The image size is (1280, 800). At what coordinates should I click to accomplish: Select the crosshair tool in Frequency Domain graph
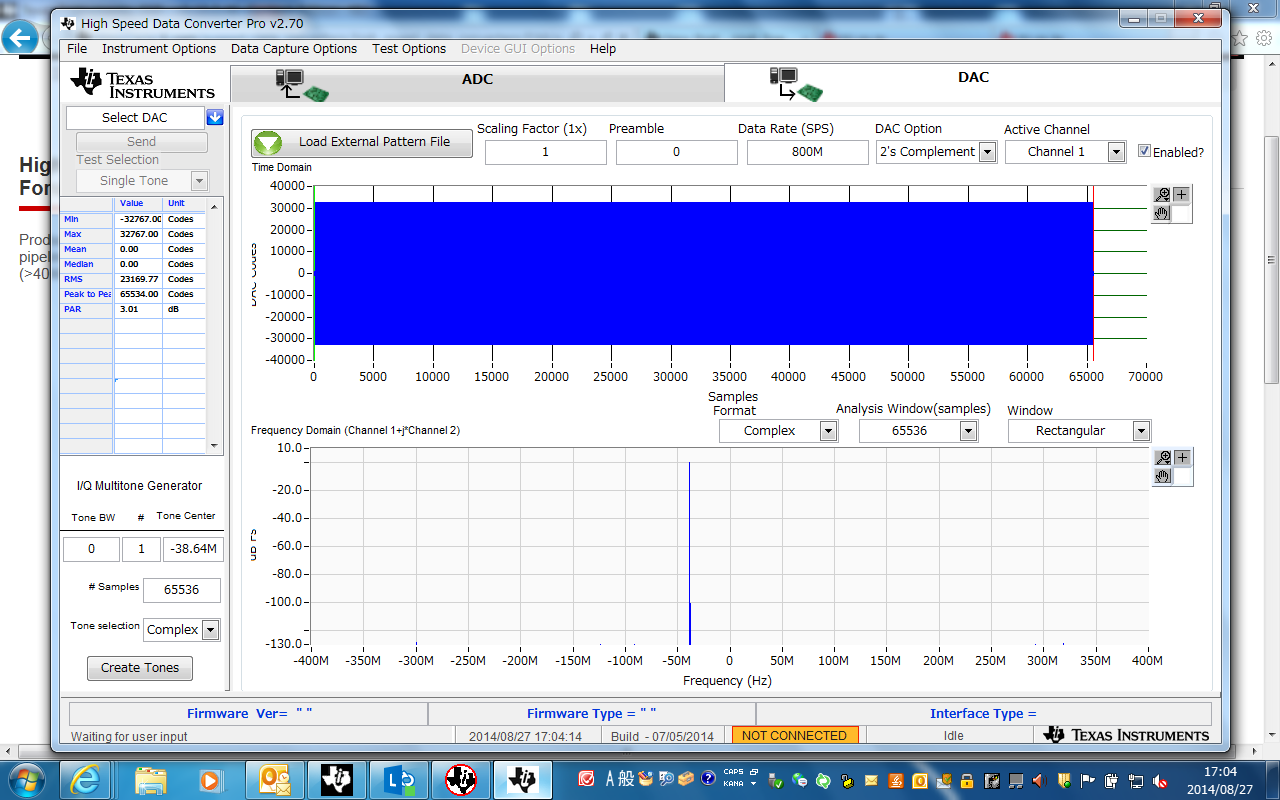coord(1181,458)
